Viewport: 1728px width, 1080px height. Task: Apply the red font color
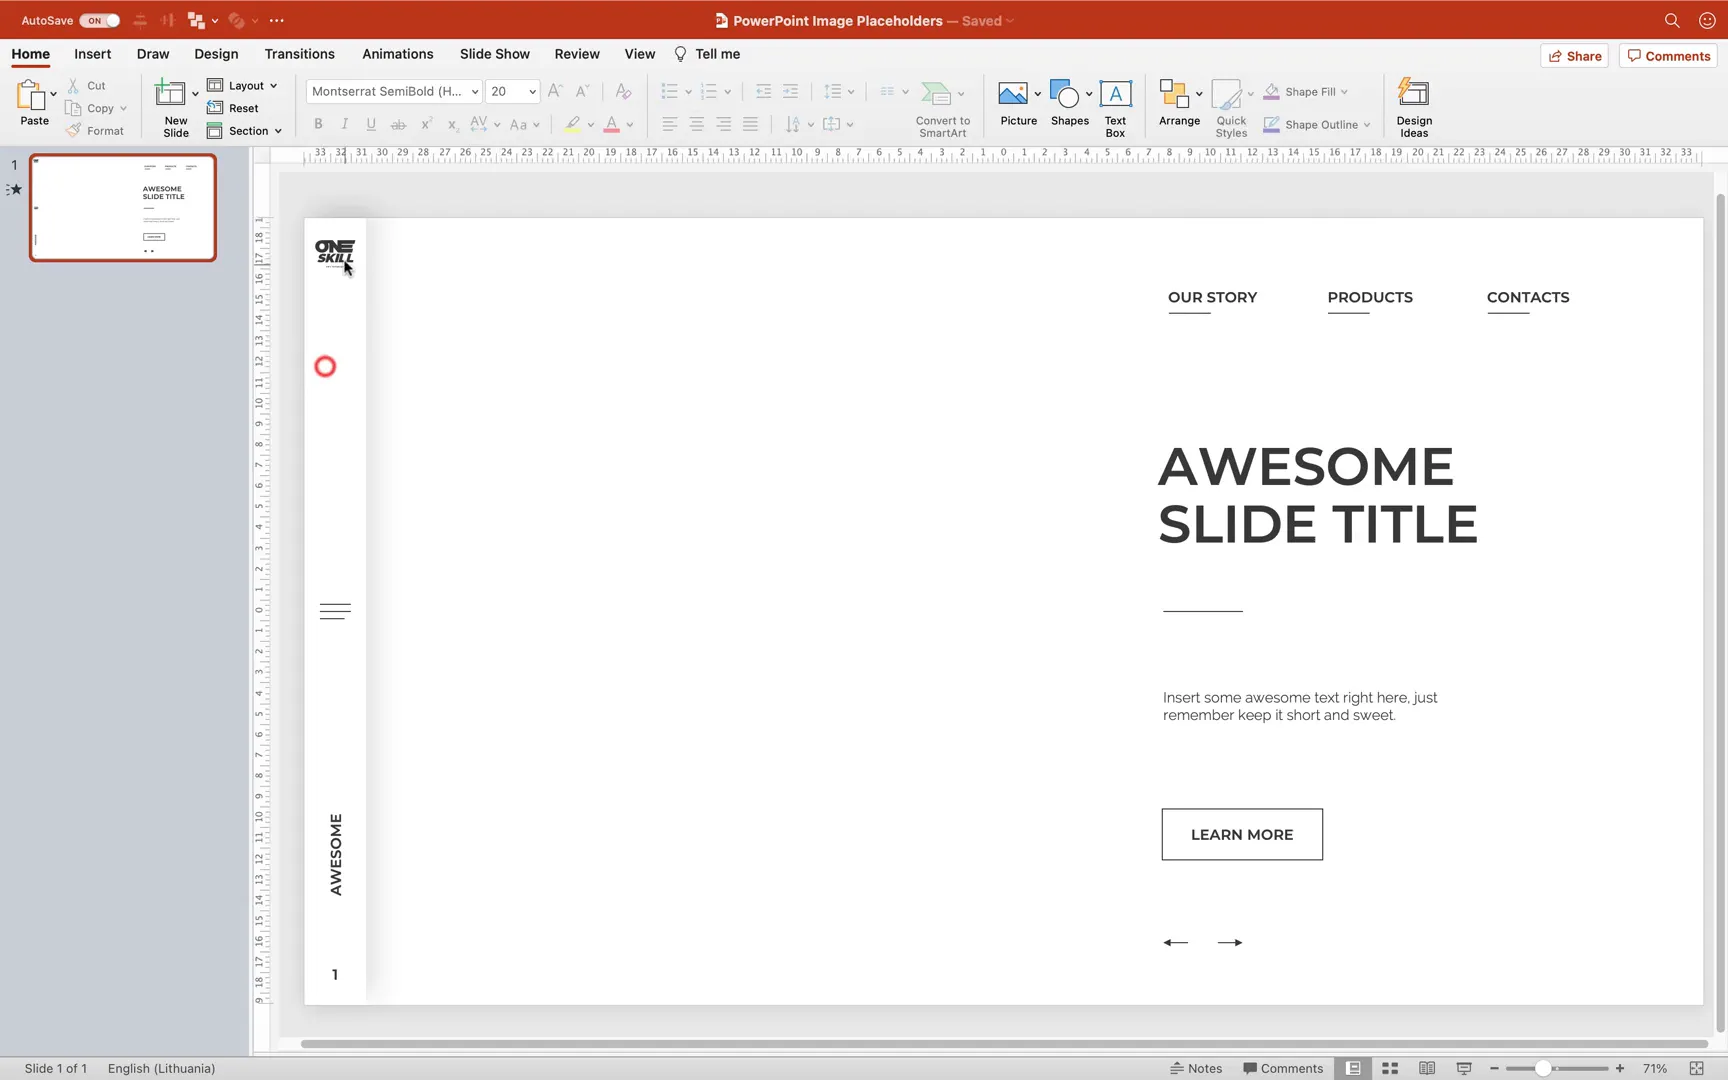click(611, 124)
